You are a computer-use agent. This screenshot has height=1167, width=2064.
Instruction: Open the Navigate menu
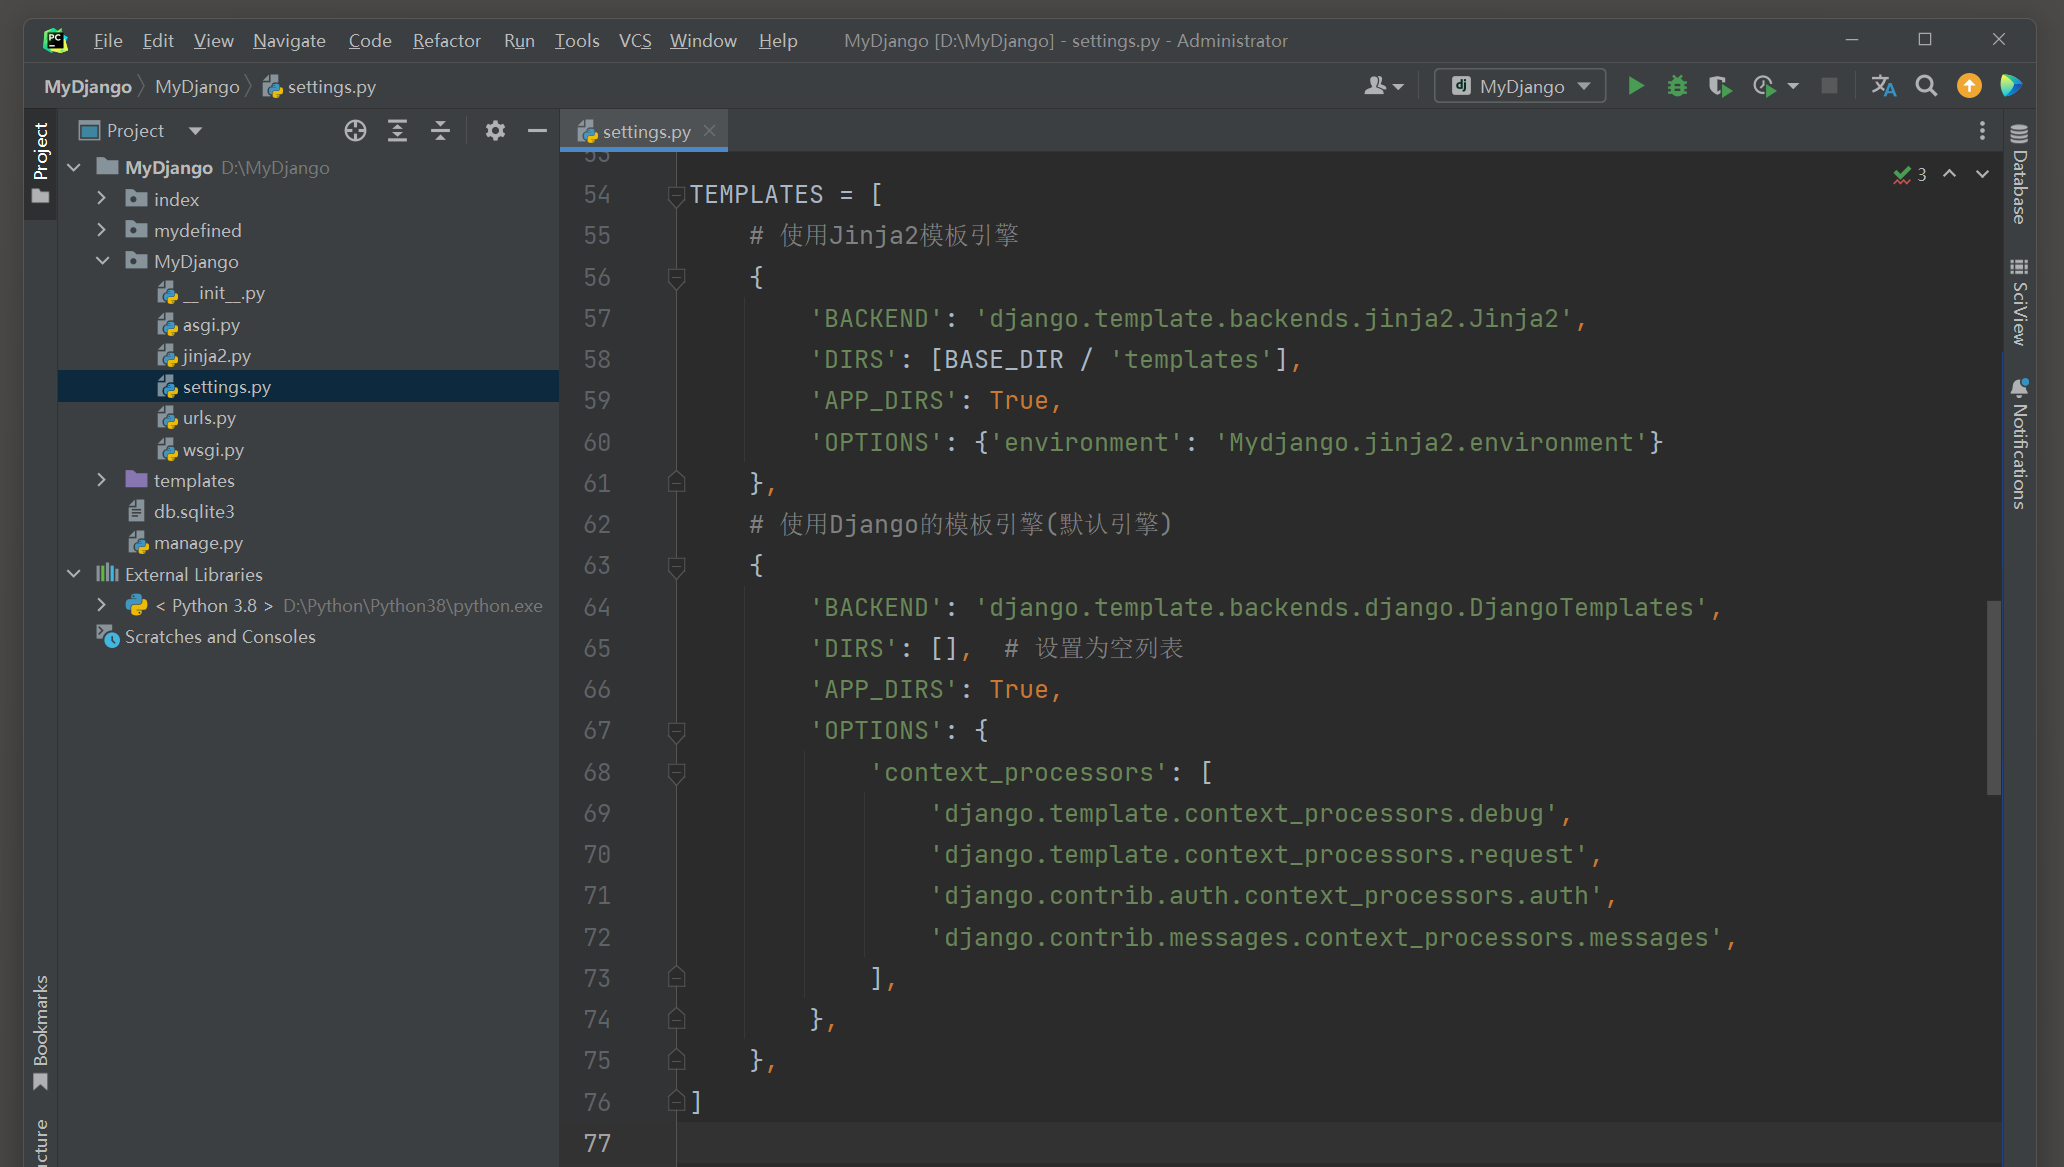click(289, 40)
